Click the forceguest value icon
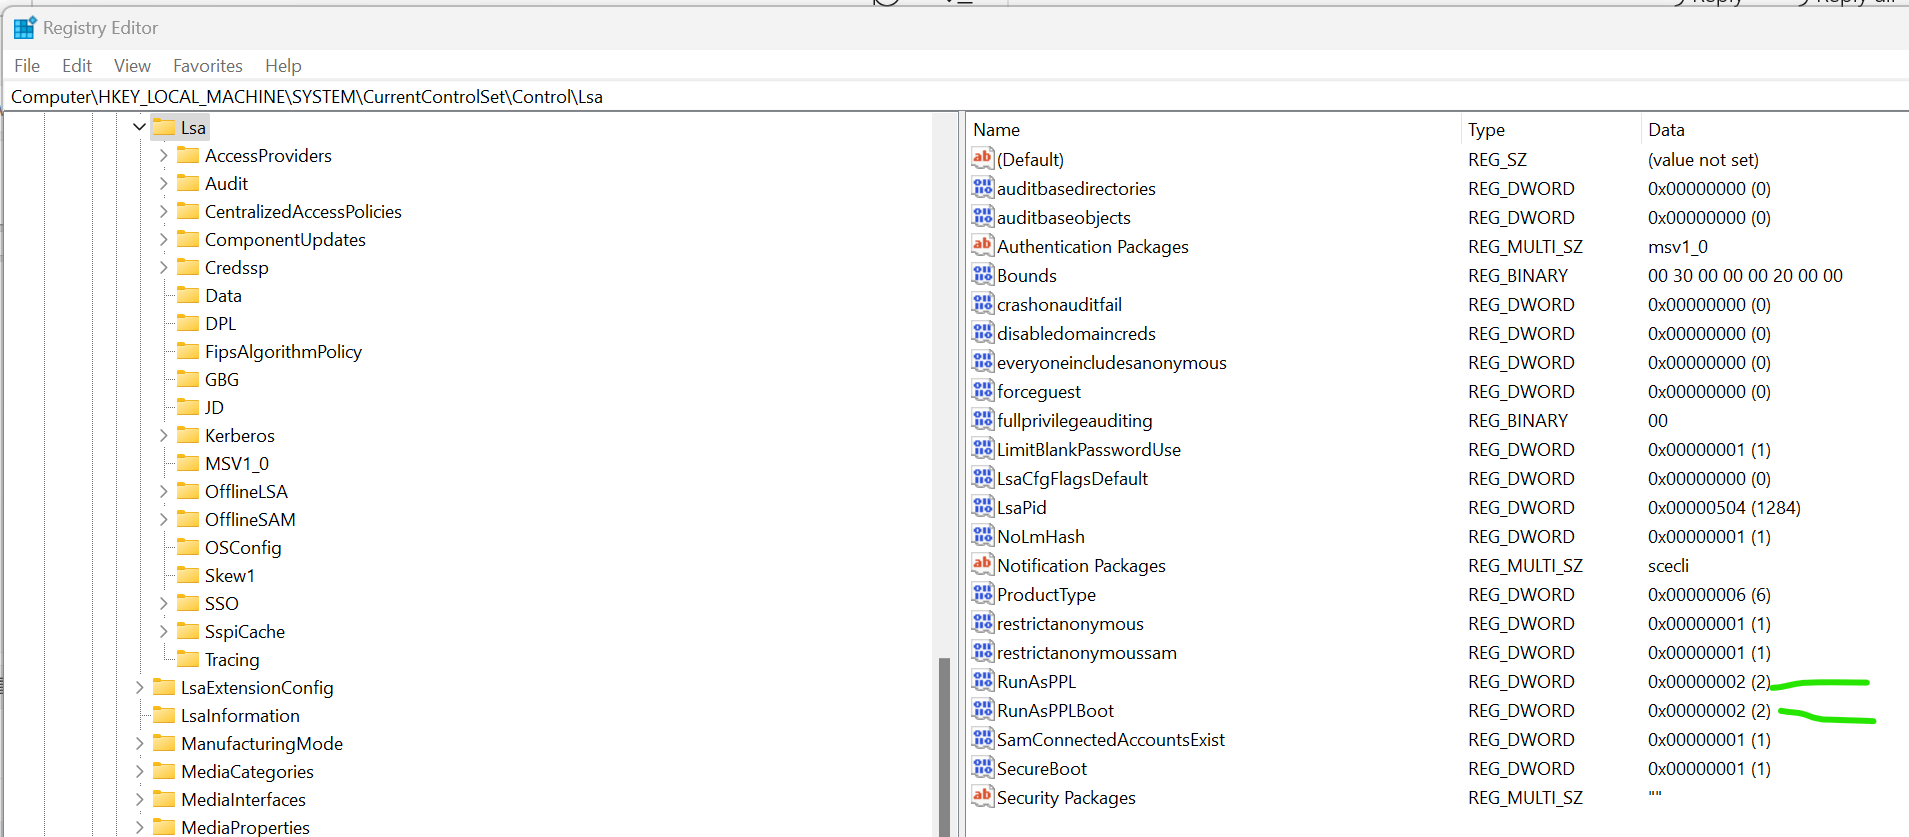The image size is (1909, 837). (x=983, y=390)
